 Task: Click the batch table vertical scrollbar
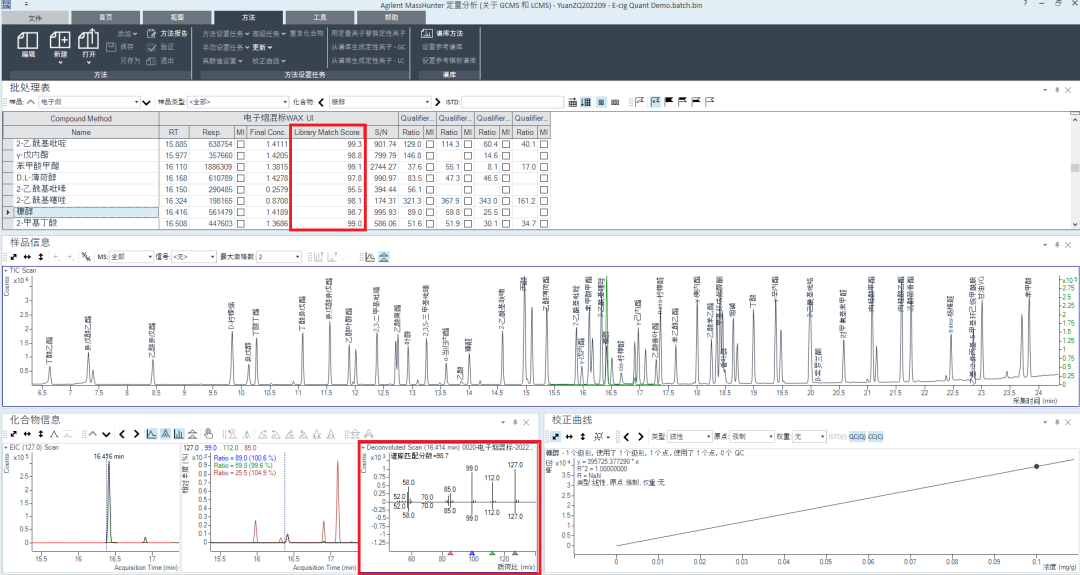point(1075,170)
